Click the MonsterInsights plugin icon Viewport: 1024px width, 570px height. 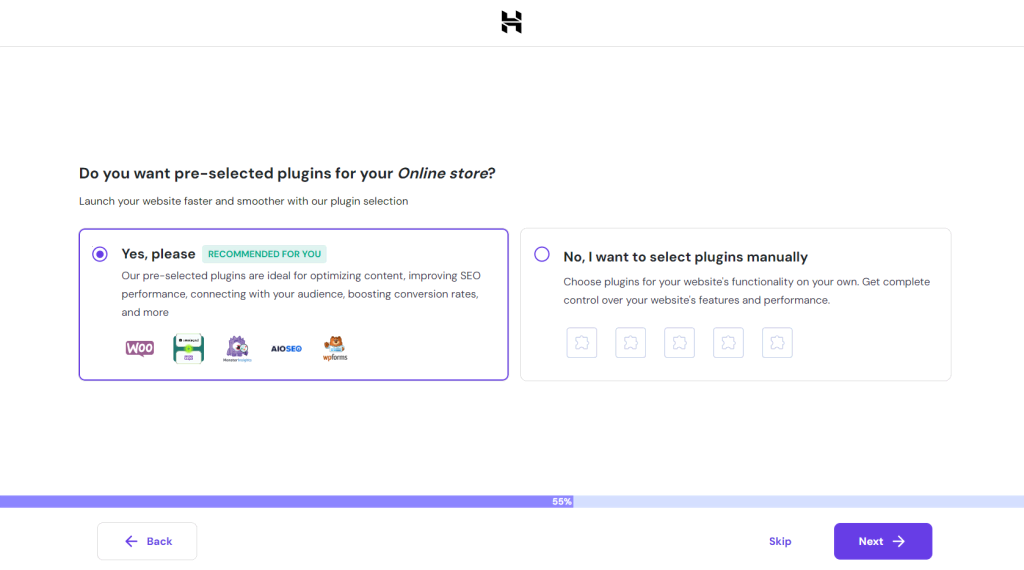pyautogui.click(x=237, y=349)
